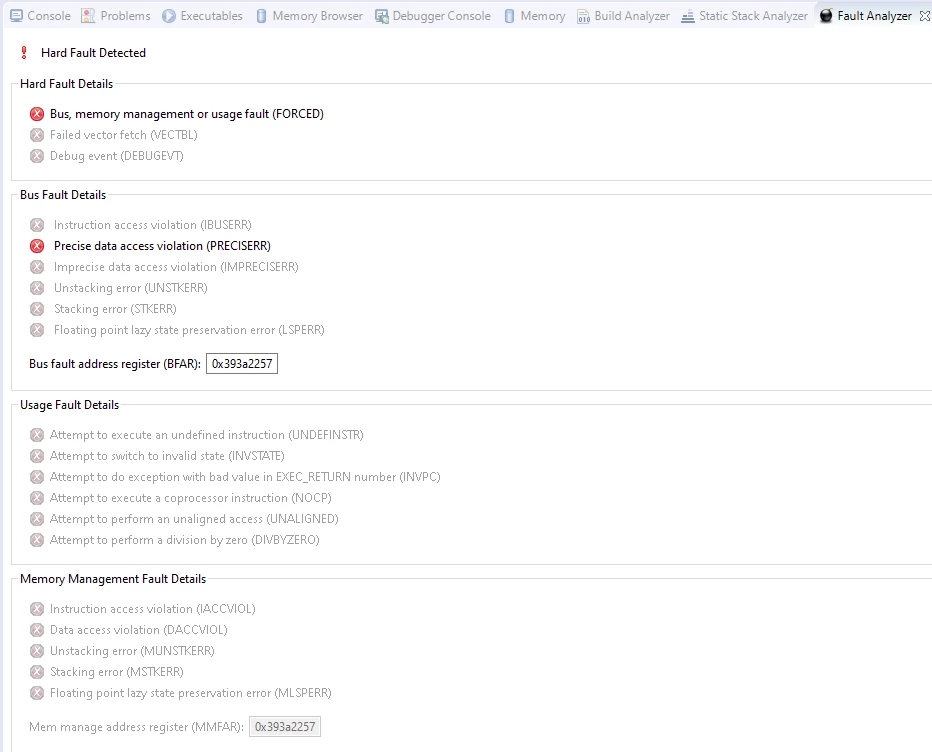Select 'Mem manage address register (MMFAR):' label
932x752 pixels.
click(x=136, y=726)
